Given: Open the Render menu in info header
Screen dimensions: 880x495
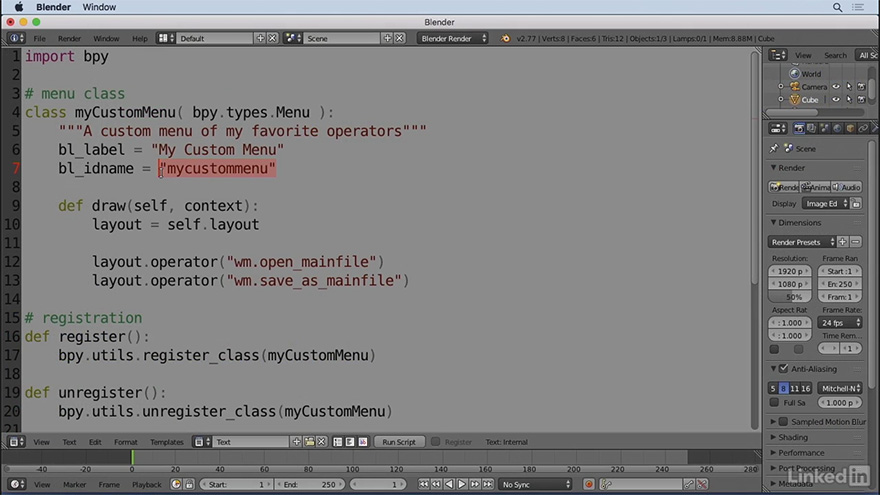Looking at the screenshot, I should point(70,38).
